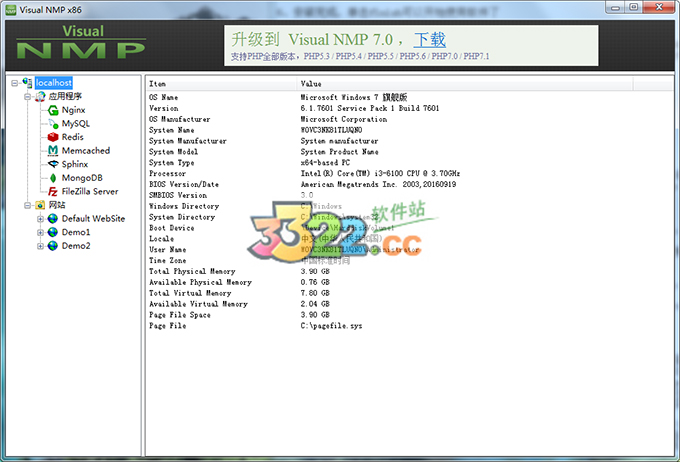This screenshot has height=462, width=680.
Task: Click the C:\pagefile.sys value
Action: pos(331,326)
